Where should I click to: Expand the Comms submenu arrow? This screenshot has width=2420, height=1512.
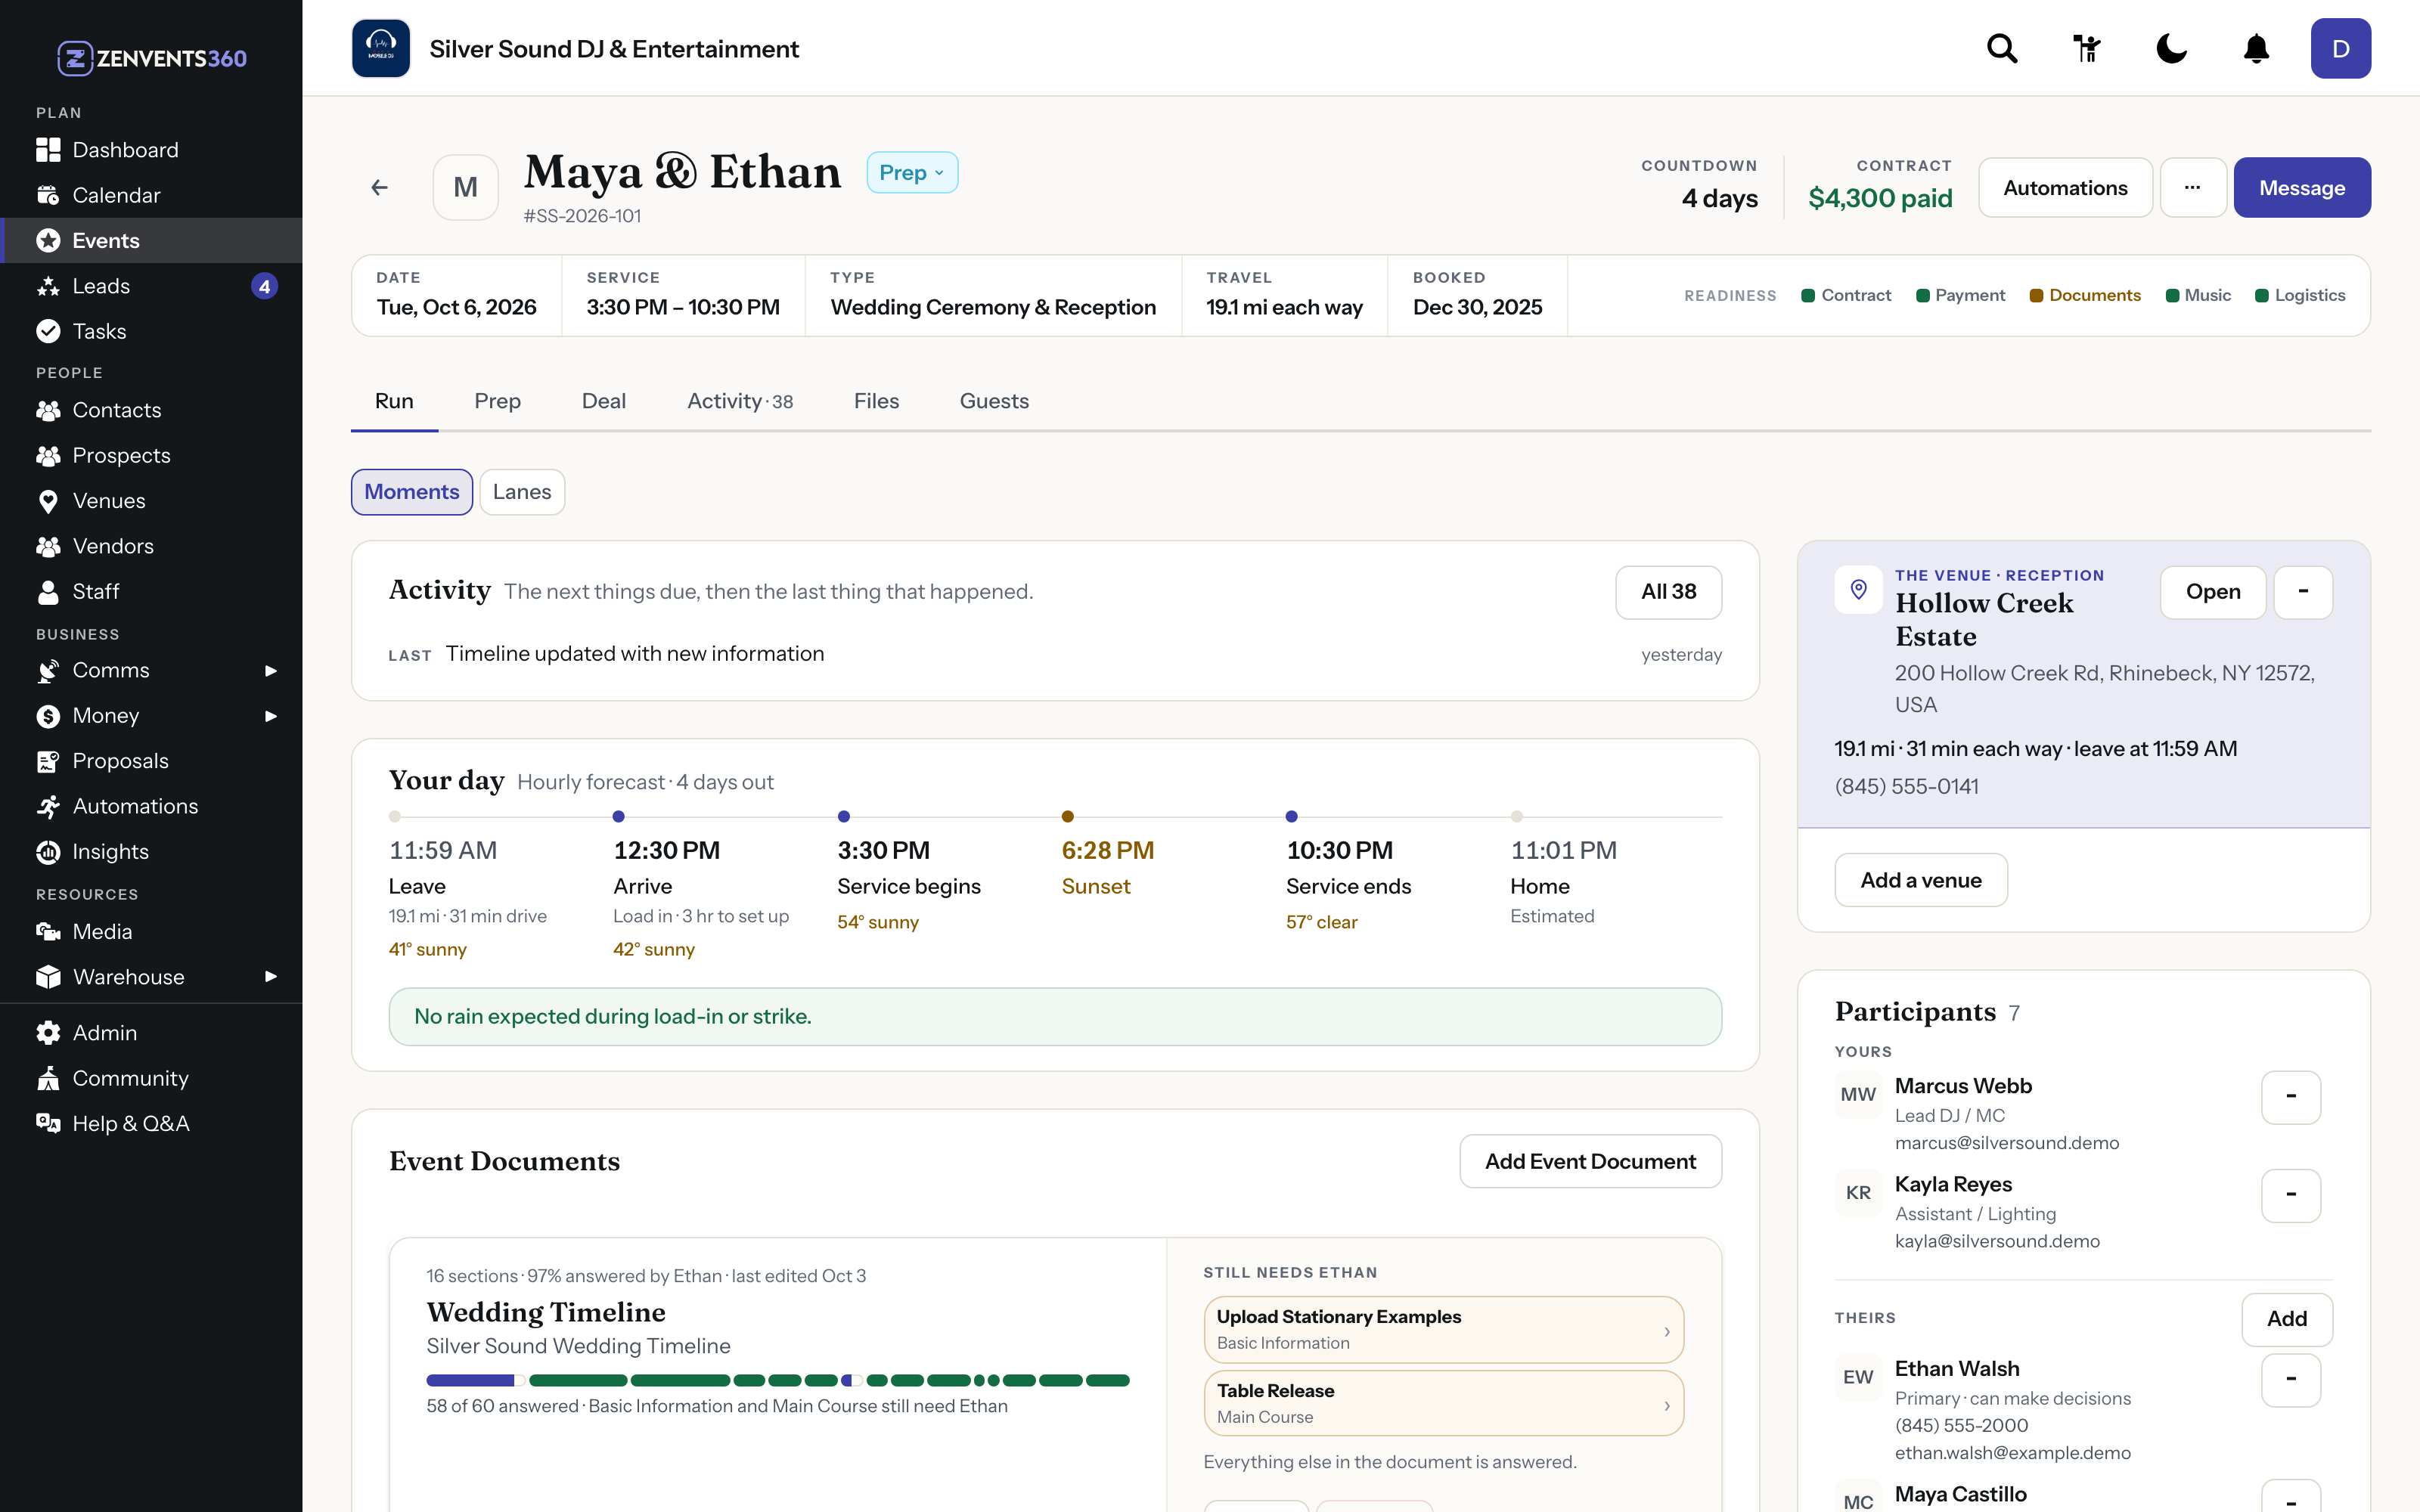(270, 671)
